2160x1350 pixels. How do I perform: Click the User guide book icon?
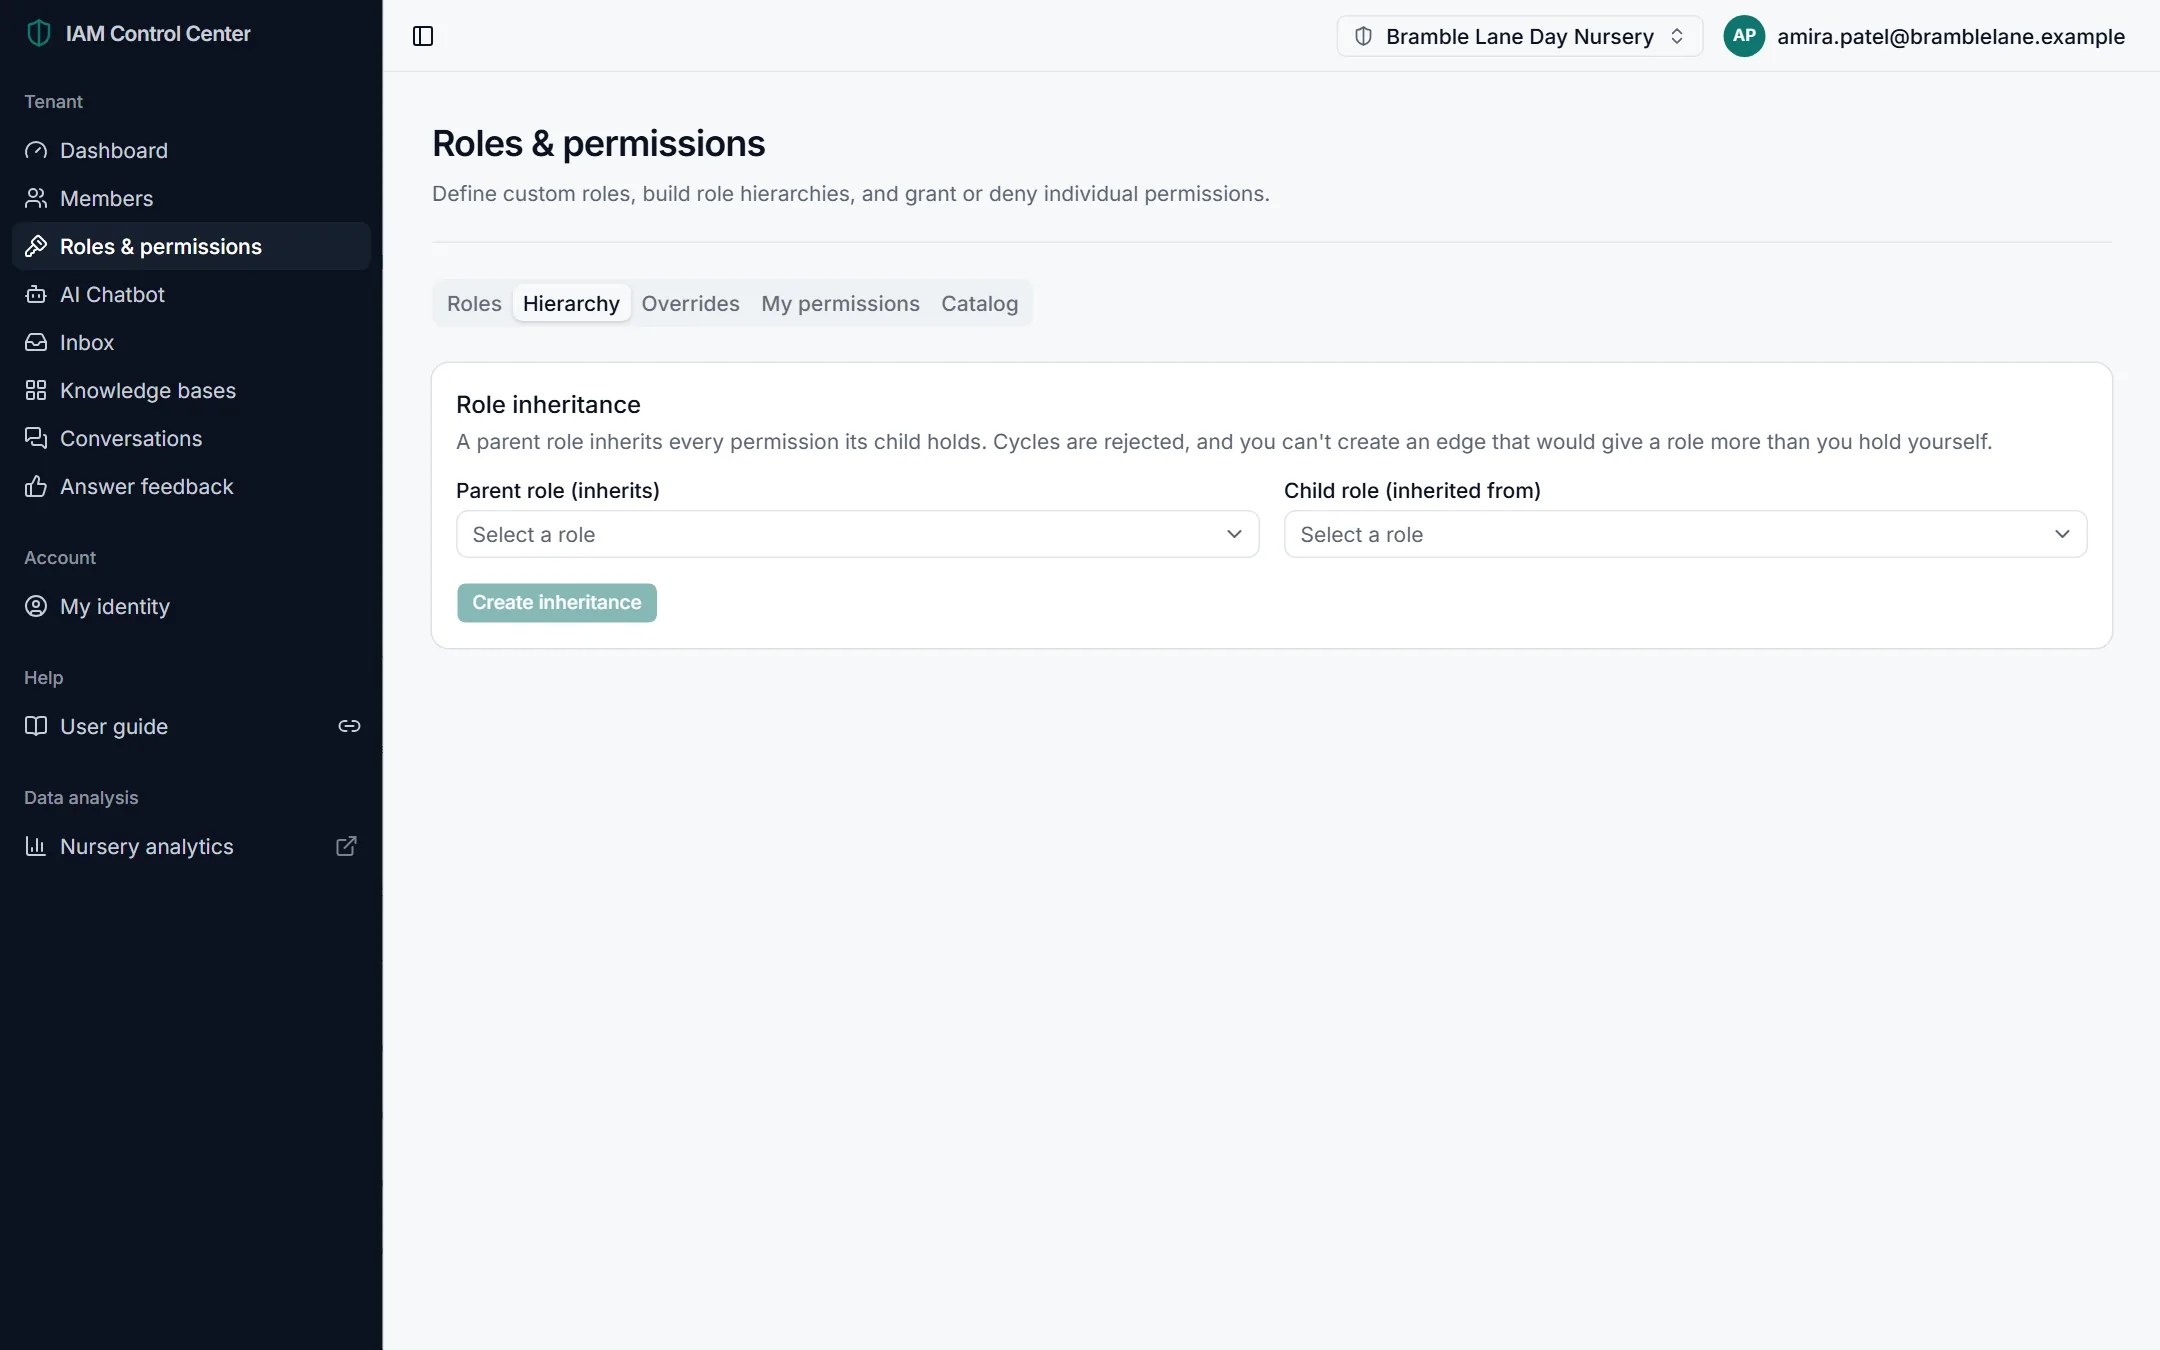tap(36, 726)
